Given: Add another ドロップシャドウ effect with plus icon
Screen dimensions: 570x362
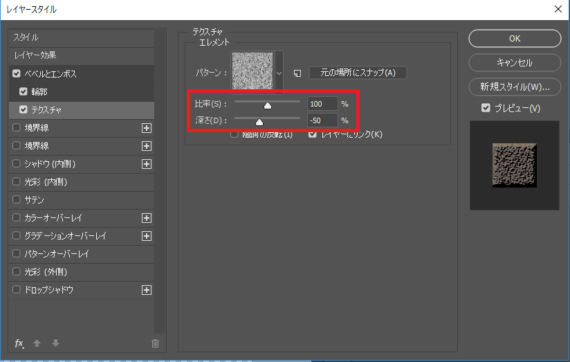Looking at the screenshot, I should click(x=146, y=290).
